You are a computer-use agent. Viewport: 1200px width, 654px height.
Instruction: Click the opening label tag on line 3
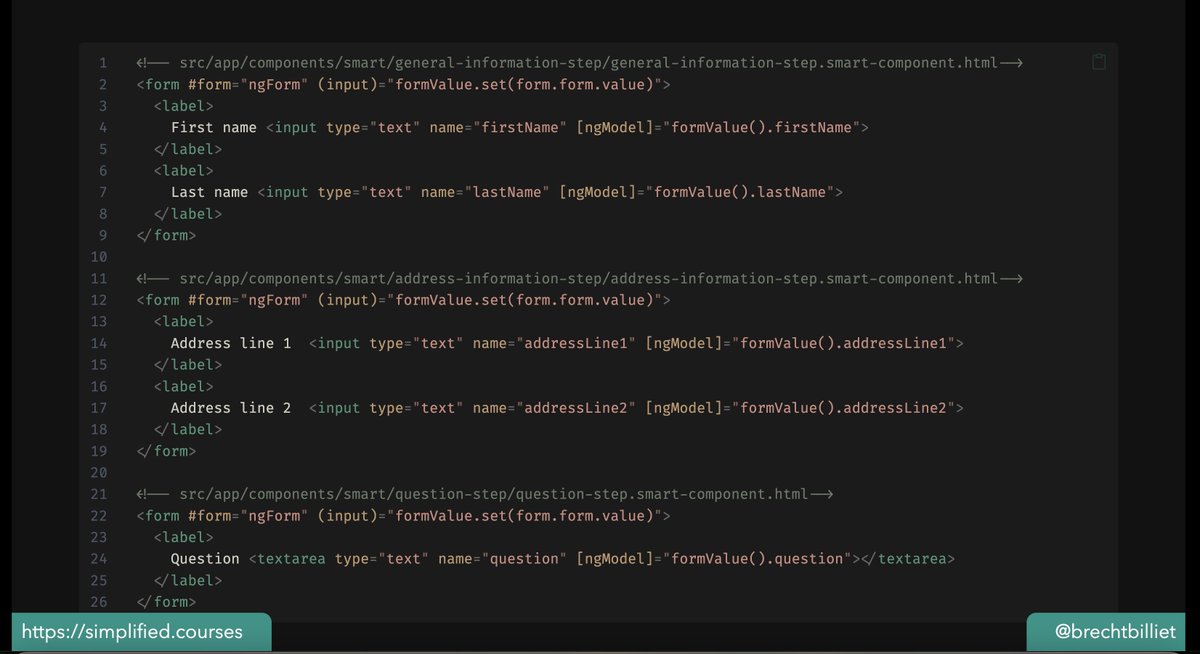point(184,107)
